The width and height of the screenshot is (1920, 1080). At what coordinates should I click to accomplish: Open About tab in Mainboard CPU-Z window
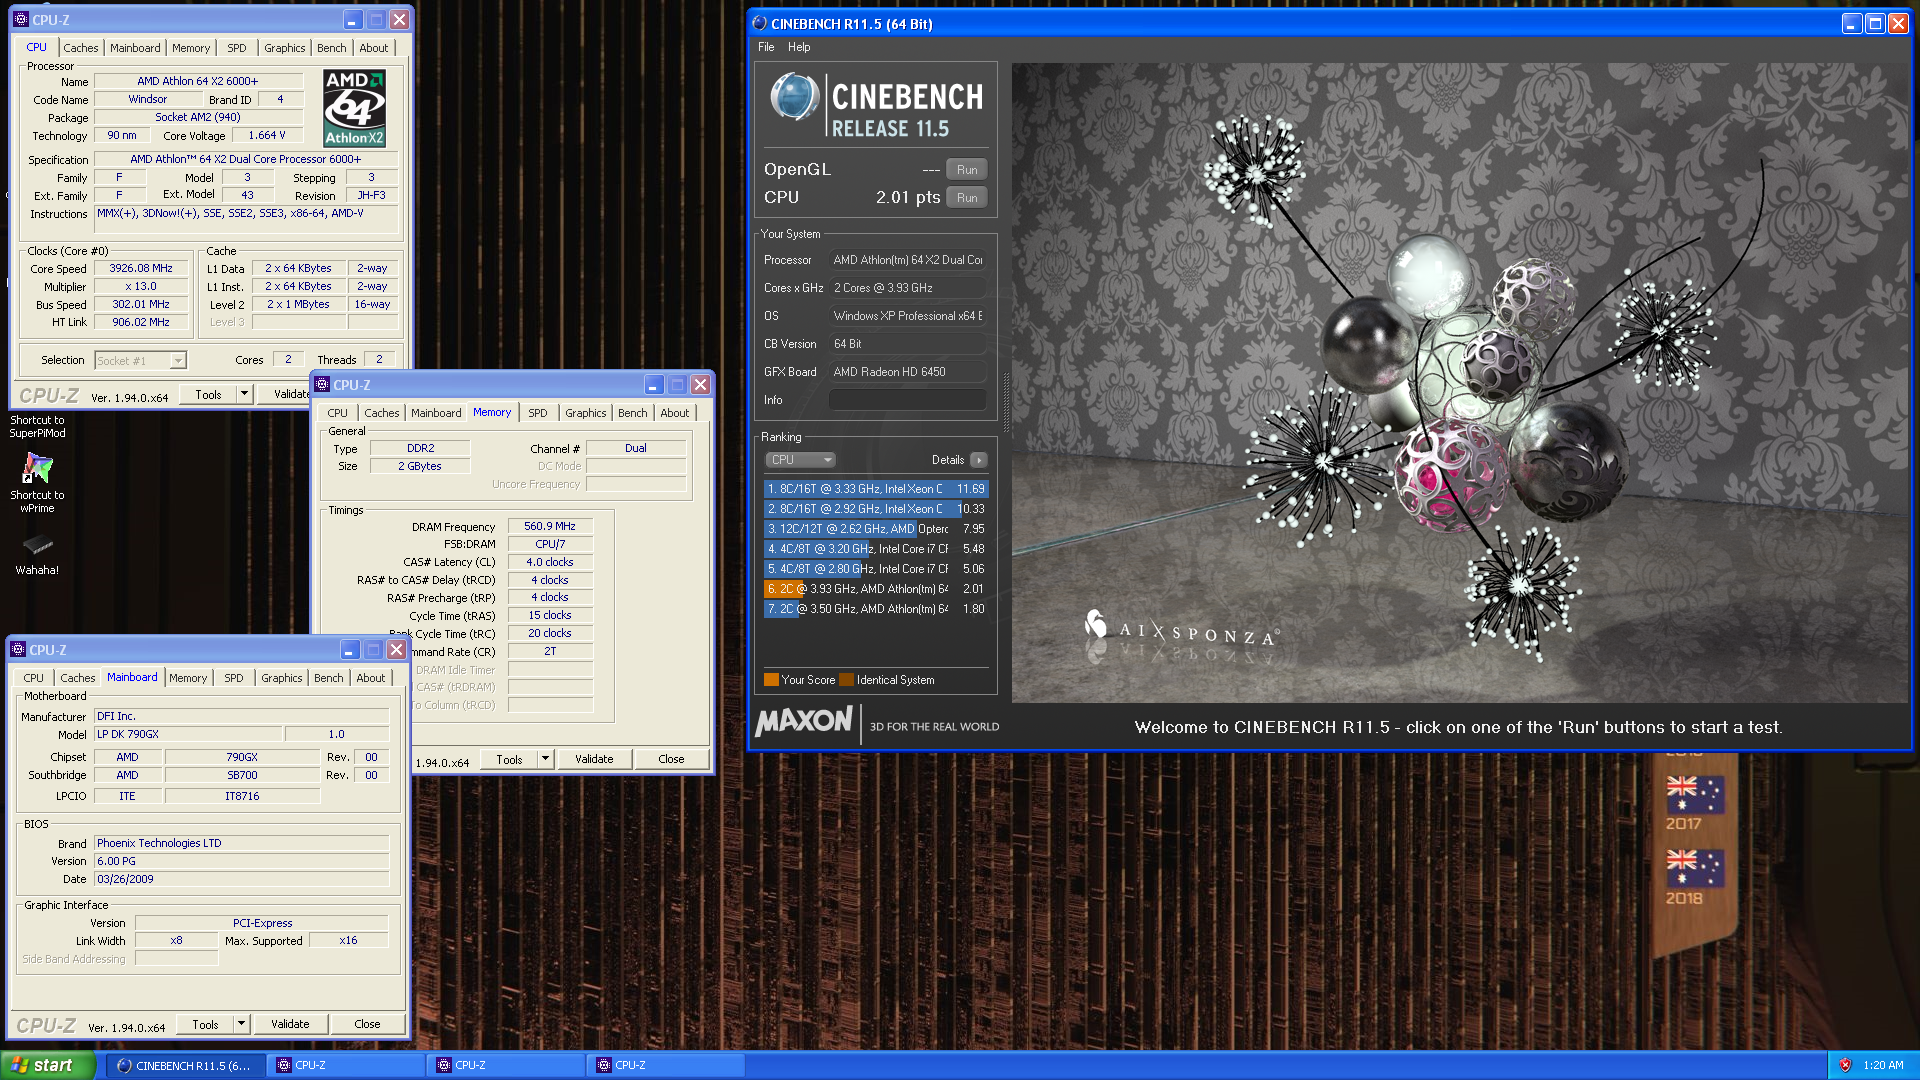tap(370, 678)
